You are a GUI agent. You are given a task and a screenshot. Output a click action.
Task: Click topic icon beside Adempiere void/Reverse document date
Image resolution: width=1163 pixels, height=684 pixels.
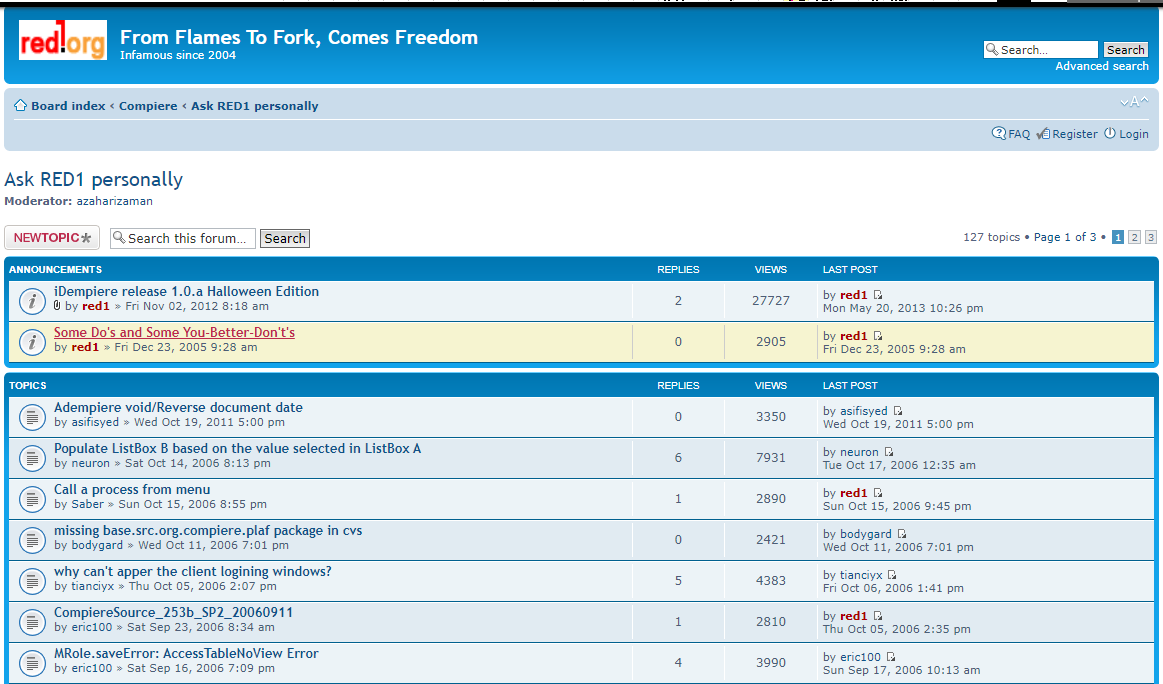tap(32, 417)
